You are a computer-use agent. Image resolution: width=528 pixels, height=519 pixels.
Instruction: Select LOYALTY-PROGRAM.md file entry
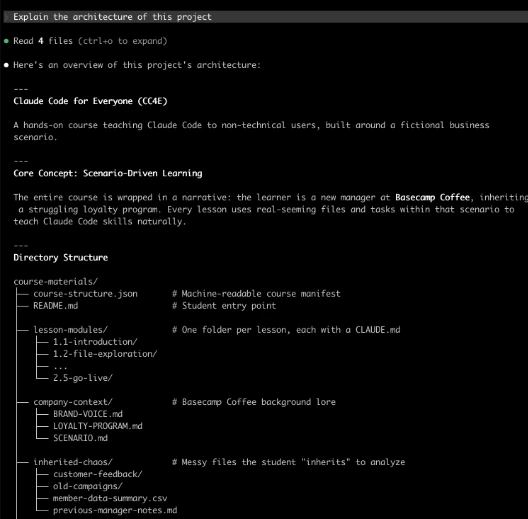click(x=98, y=426)
